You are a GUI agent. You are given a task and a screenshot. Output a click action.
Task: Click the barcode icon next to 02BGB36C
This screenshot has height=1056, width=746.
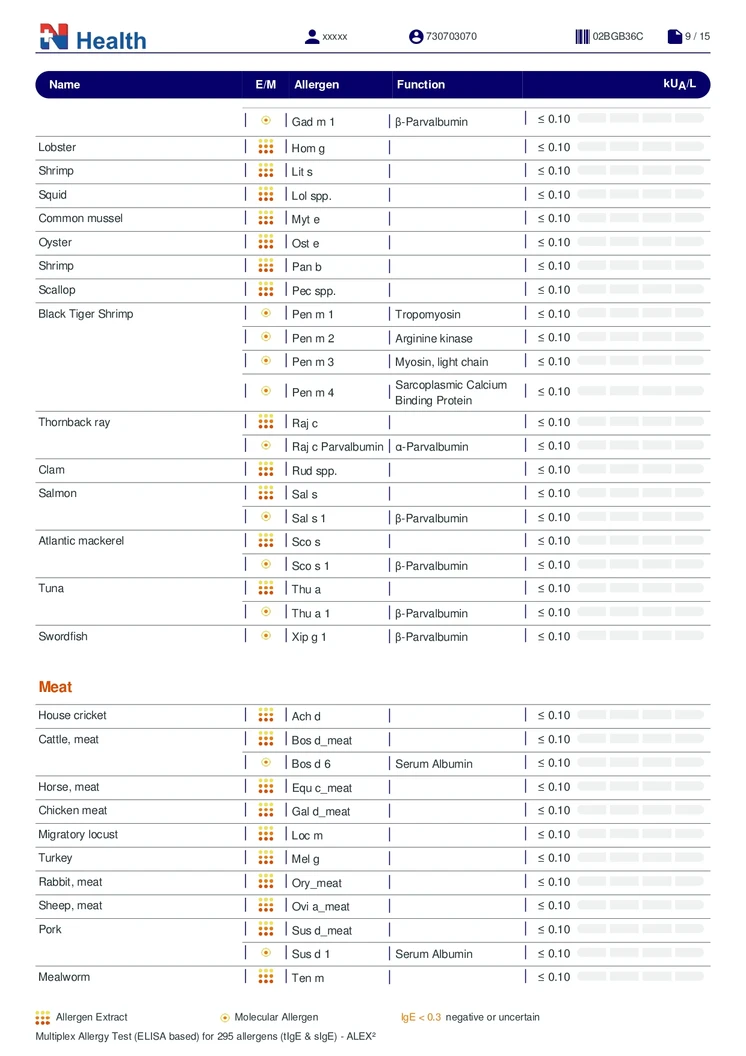click(582, 37)
